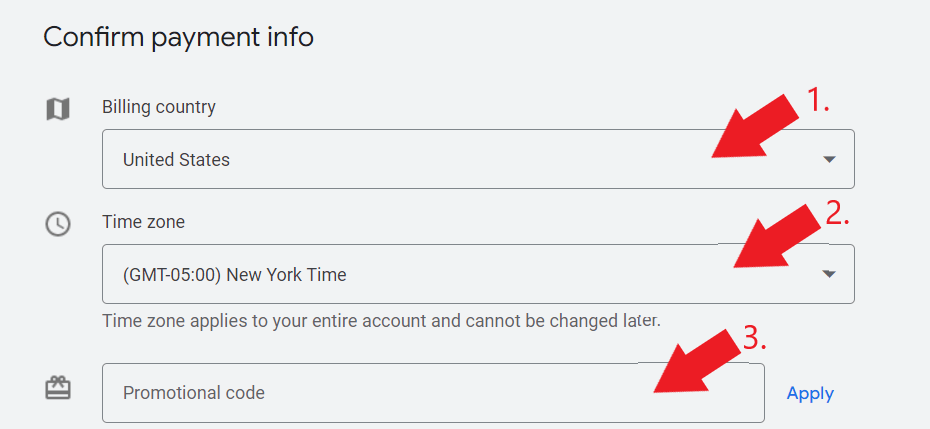The height and width of the screenshot is (429, 930).
Task: Apply the promotional code
Action: [x=810, y=393]
